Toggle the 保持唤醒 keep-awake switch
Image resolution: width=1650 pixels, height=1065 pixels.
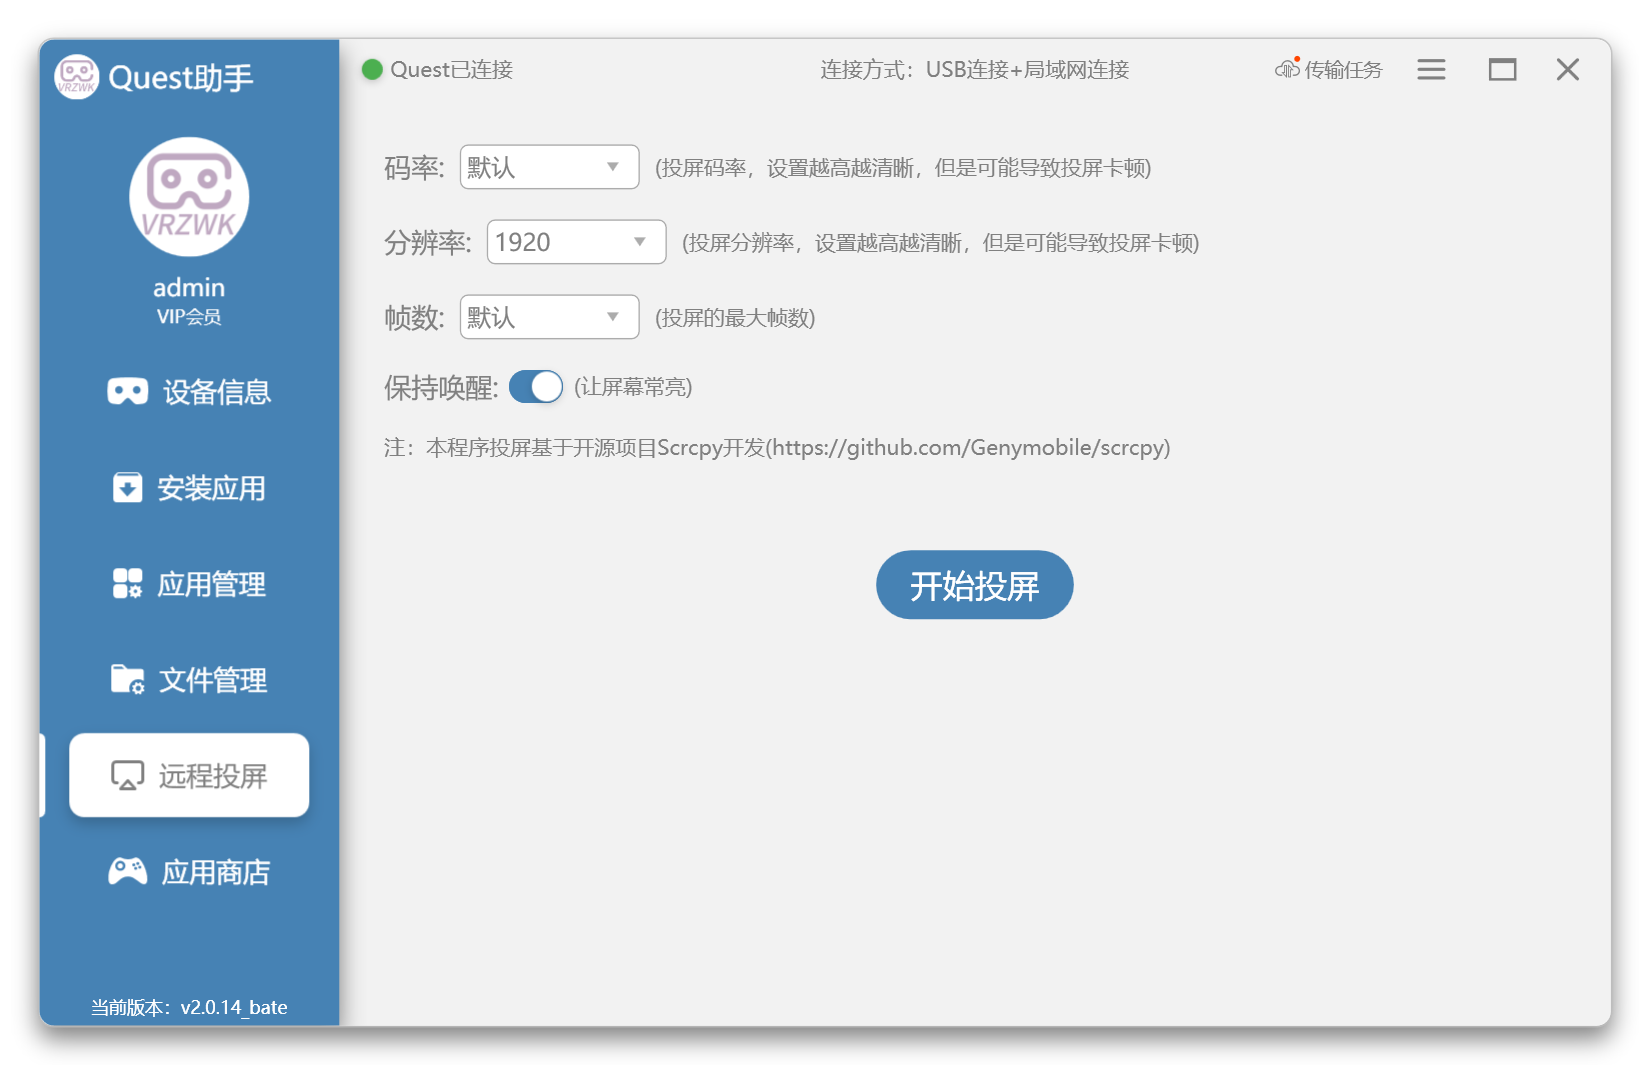click(536, 387)
